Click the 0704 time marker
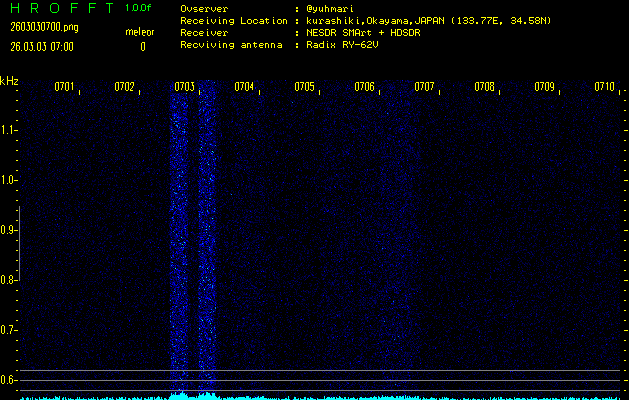The image size is (629, 400). (x=244, y=87)
